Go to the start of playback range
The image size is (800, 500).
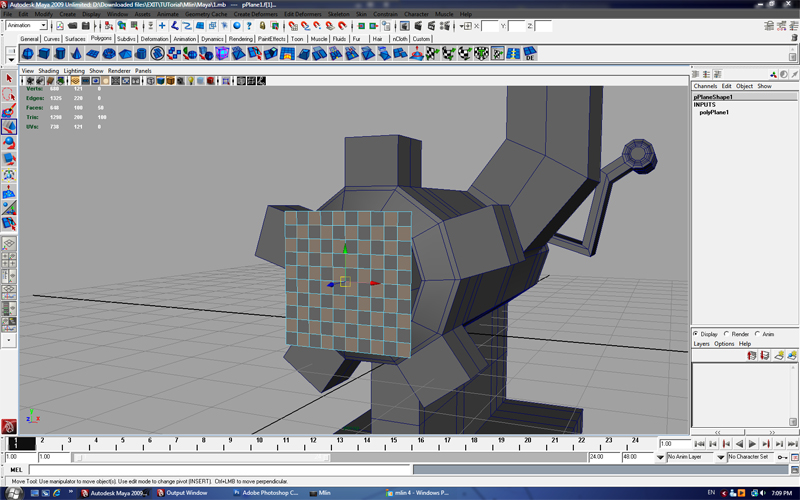click(699, 443)
